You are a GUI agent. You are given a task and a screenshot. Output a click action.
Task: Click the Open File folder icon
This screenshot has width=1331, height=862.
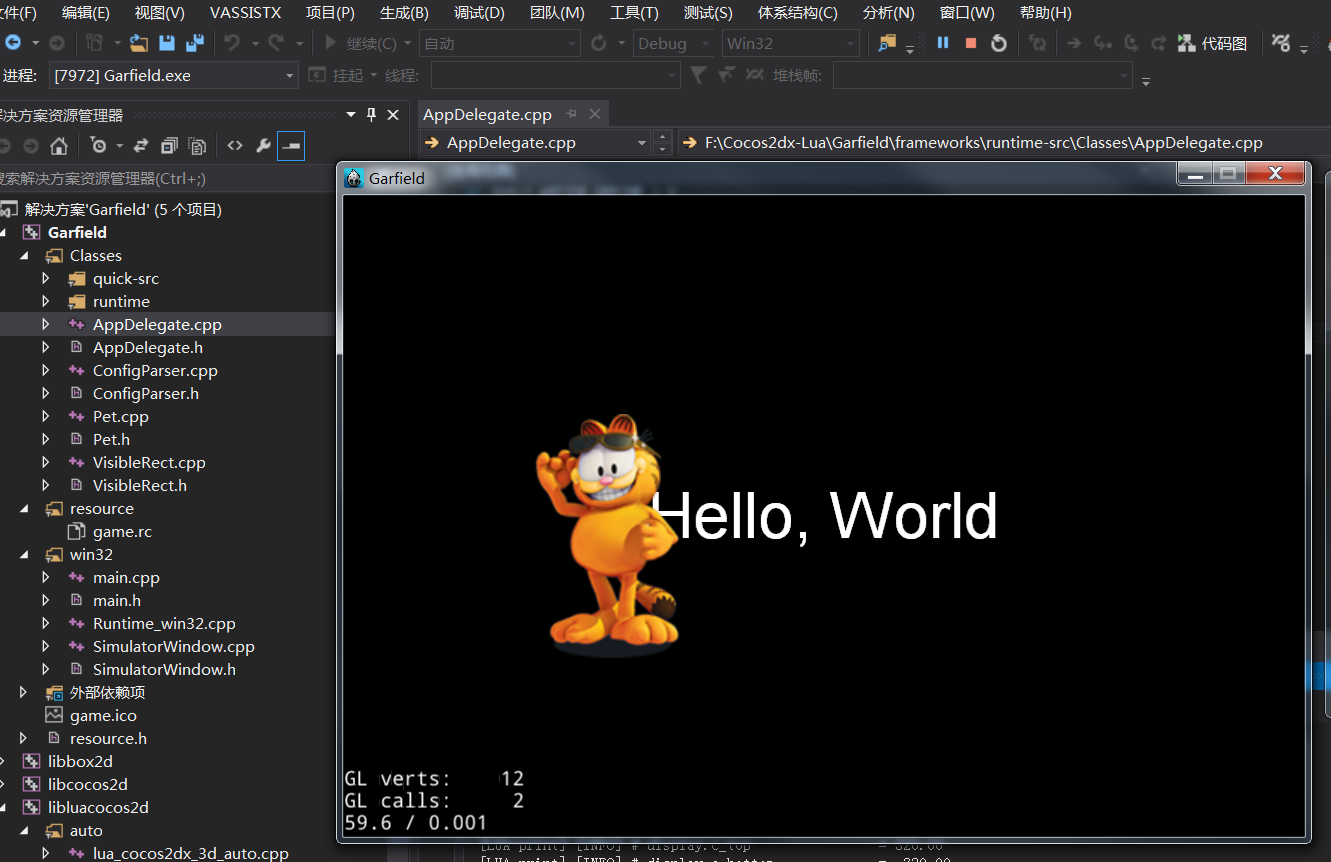(139, 43)
